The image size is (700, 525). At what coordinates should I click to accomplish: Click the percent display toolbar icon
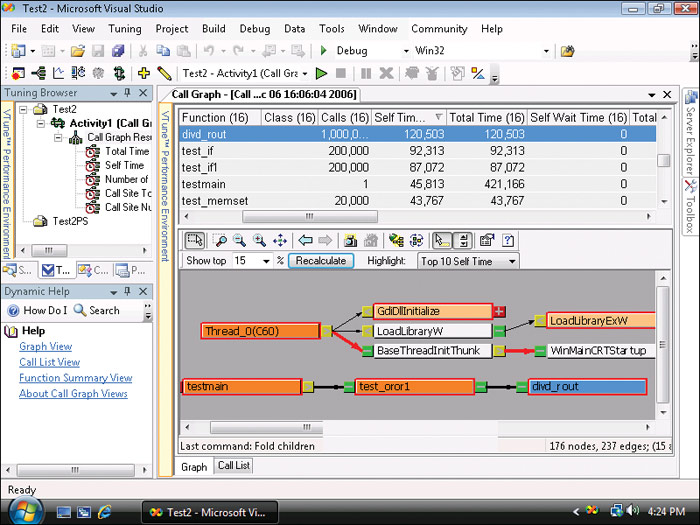pyautogui.click(x=478, y=73)
